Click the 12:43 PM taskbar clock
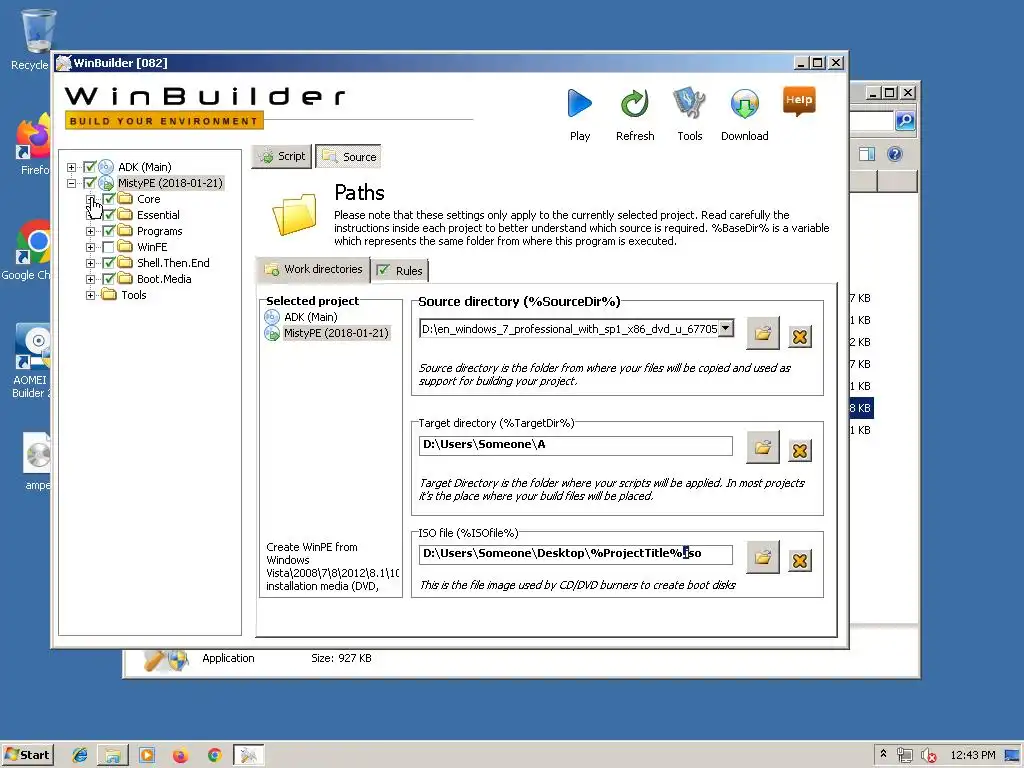 (972, 756)
